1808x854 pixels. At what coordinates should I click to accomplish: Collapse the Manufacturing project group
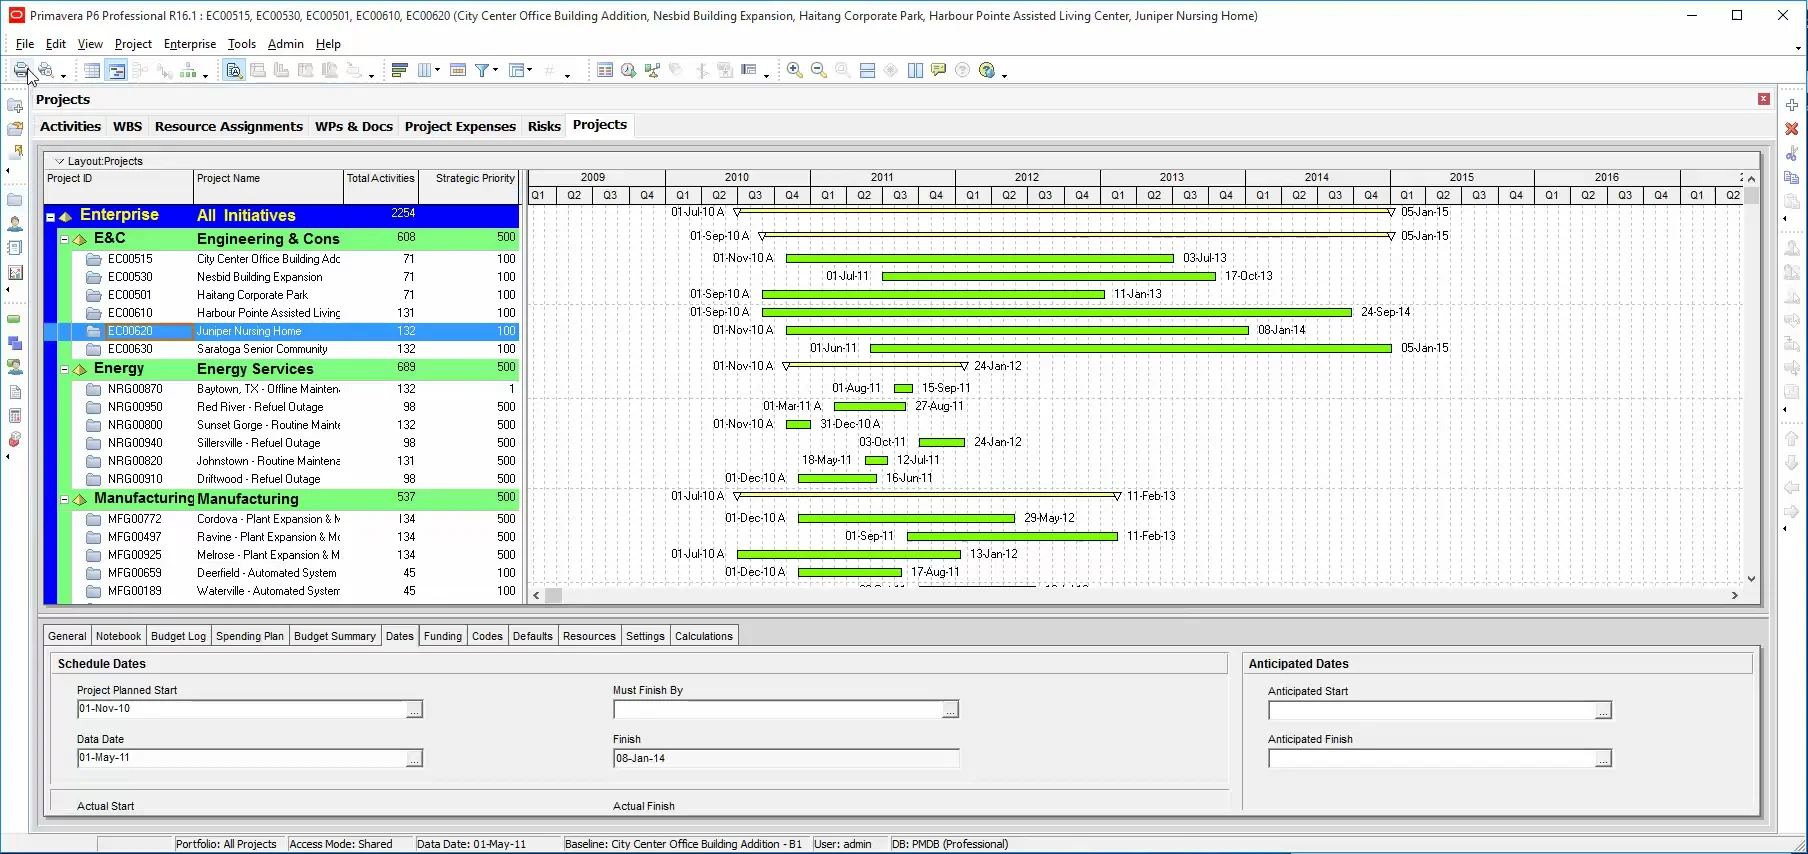[x=64, y=499]
